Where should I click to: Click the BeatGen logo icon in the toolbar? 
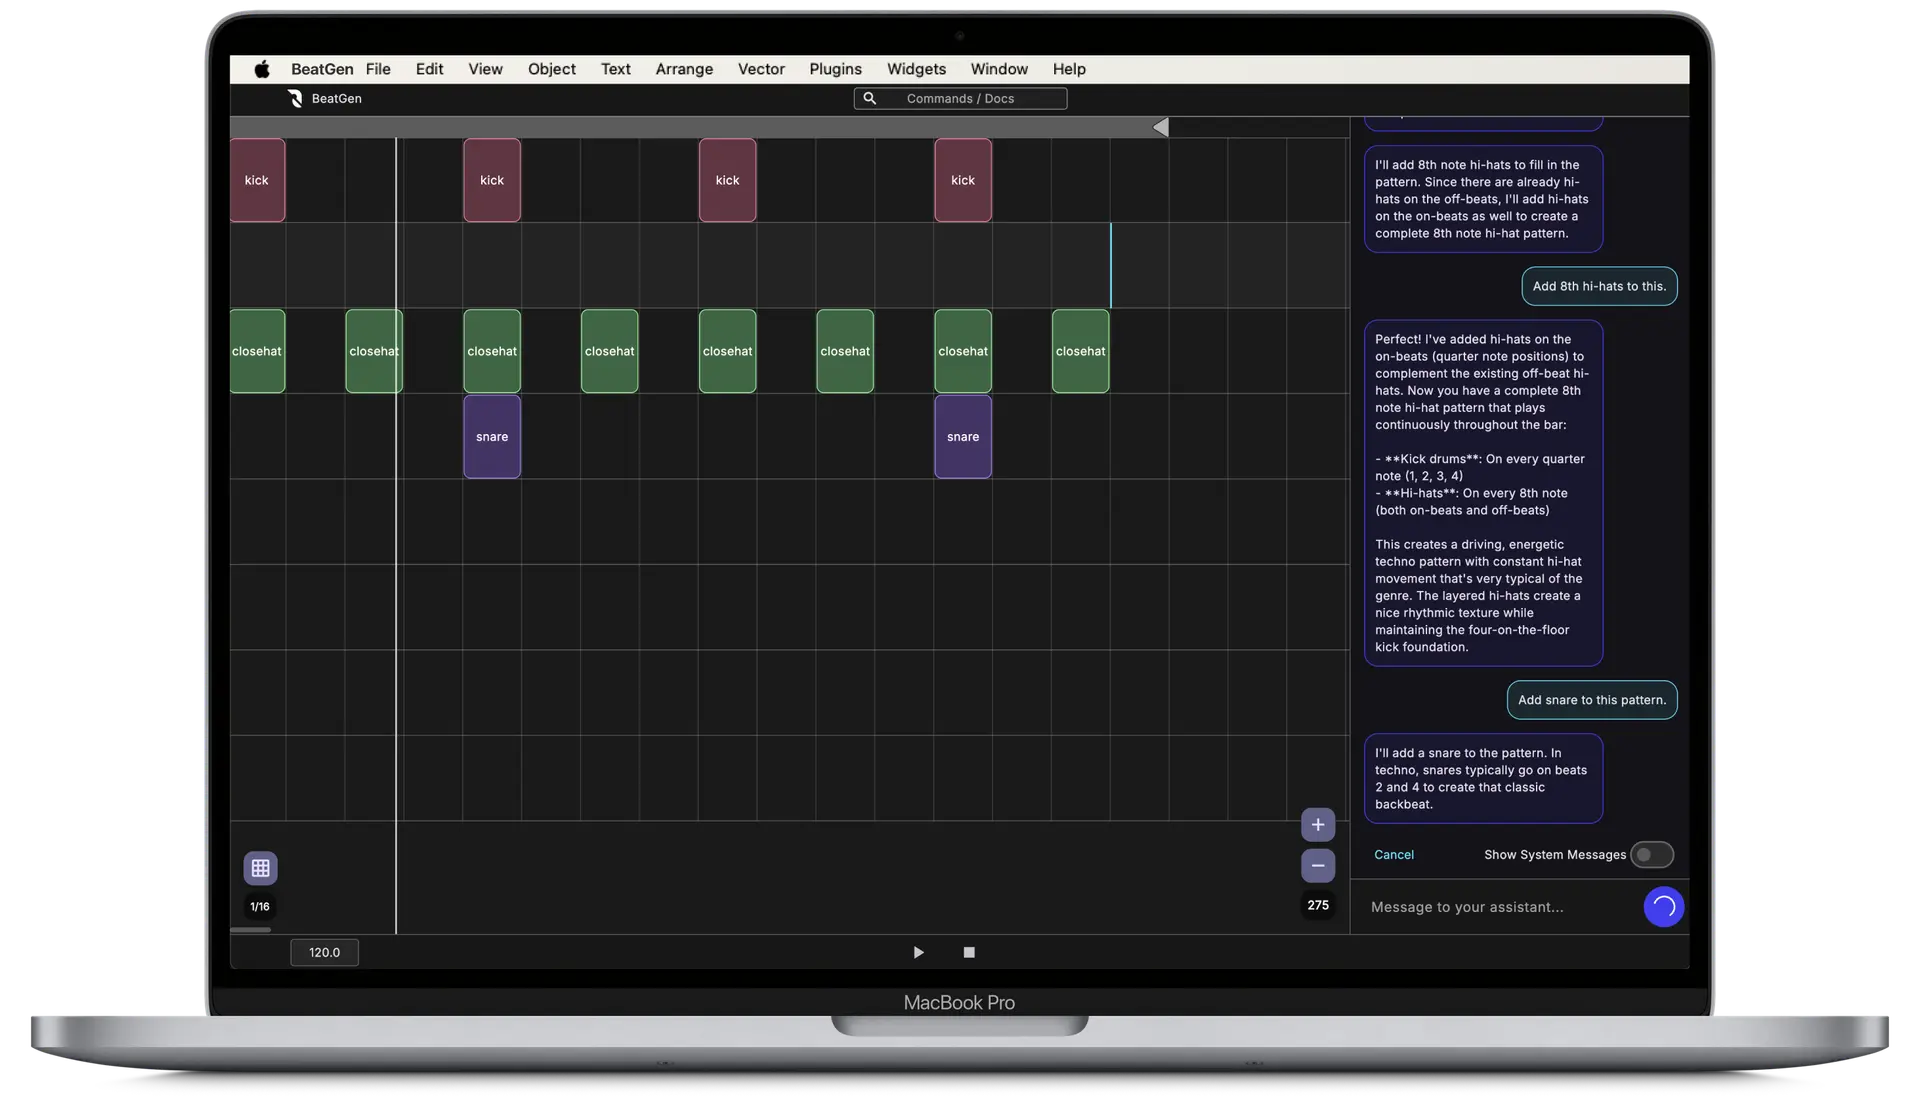point(295,98)
